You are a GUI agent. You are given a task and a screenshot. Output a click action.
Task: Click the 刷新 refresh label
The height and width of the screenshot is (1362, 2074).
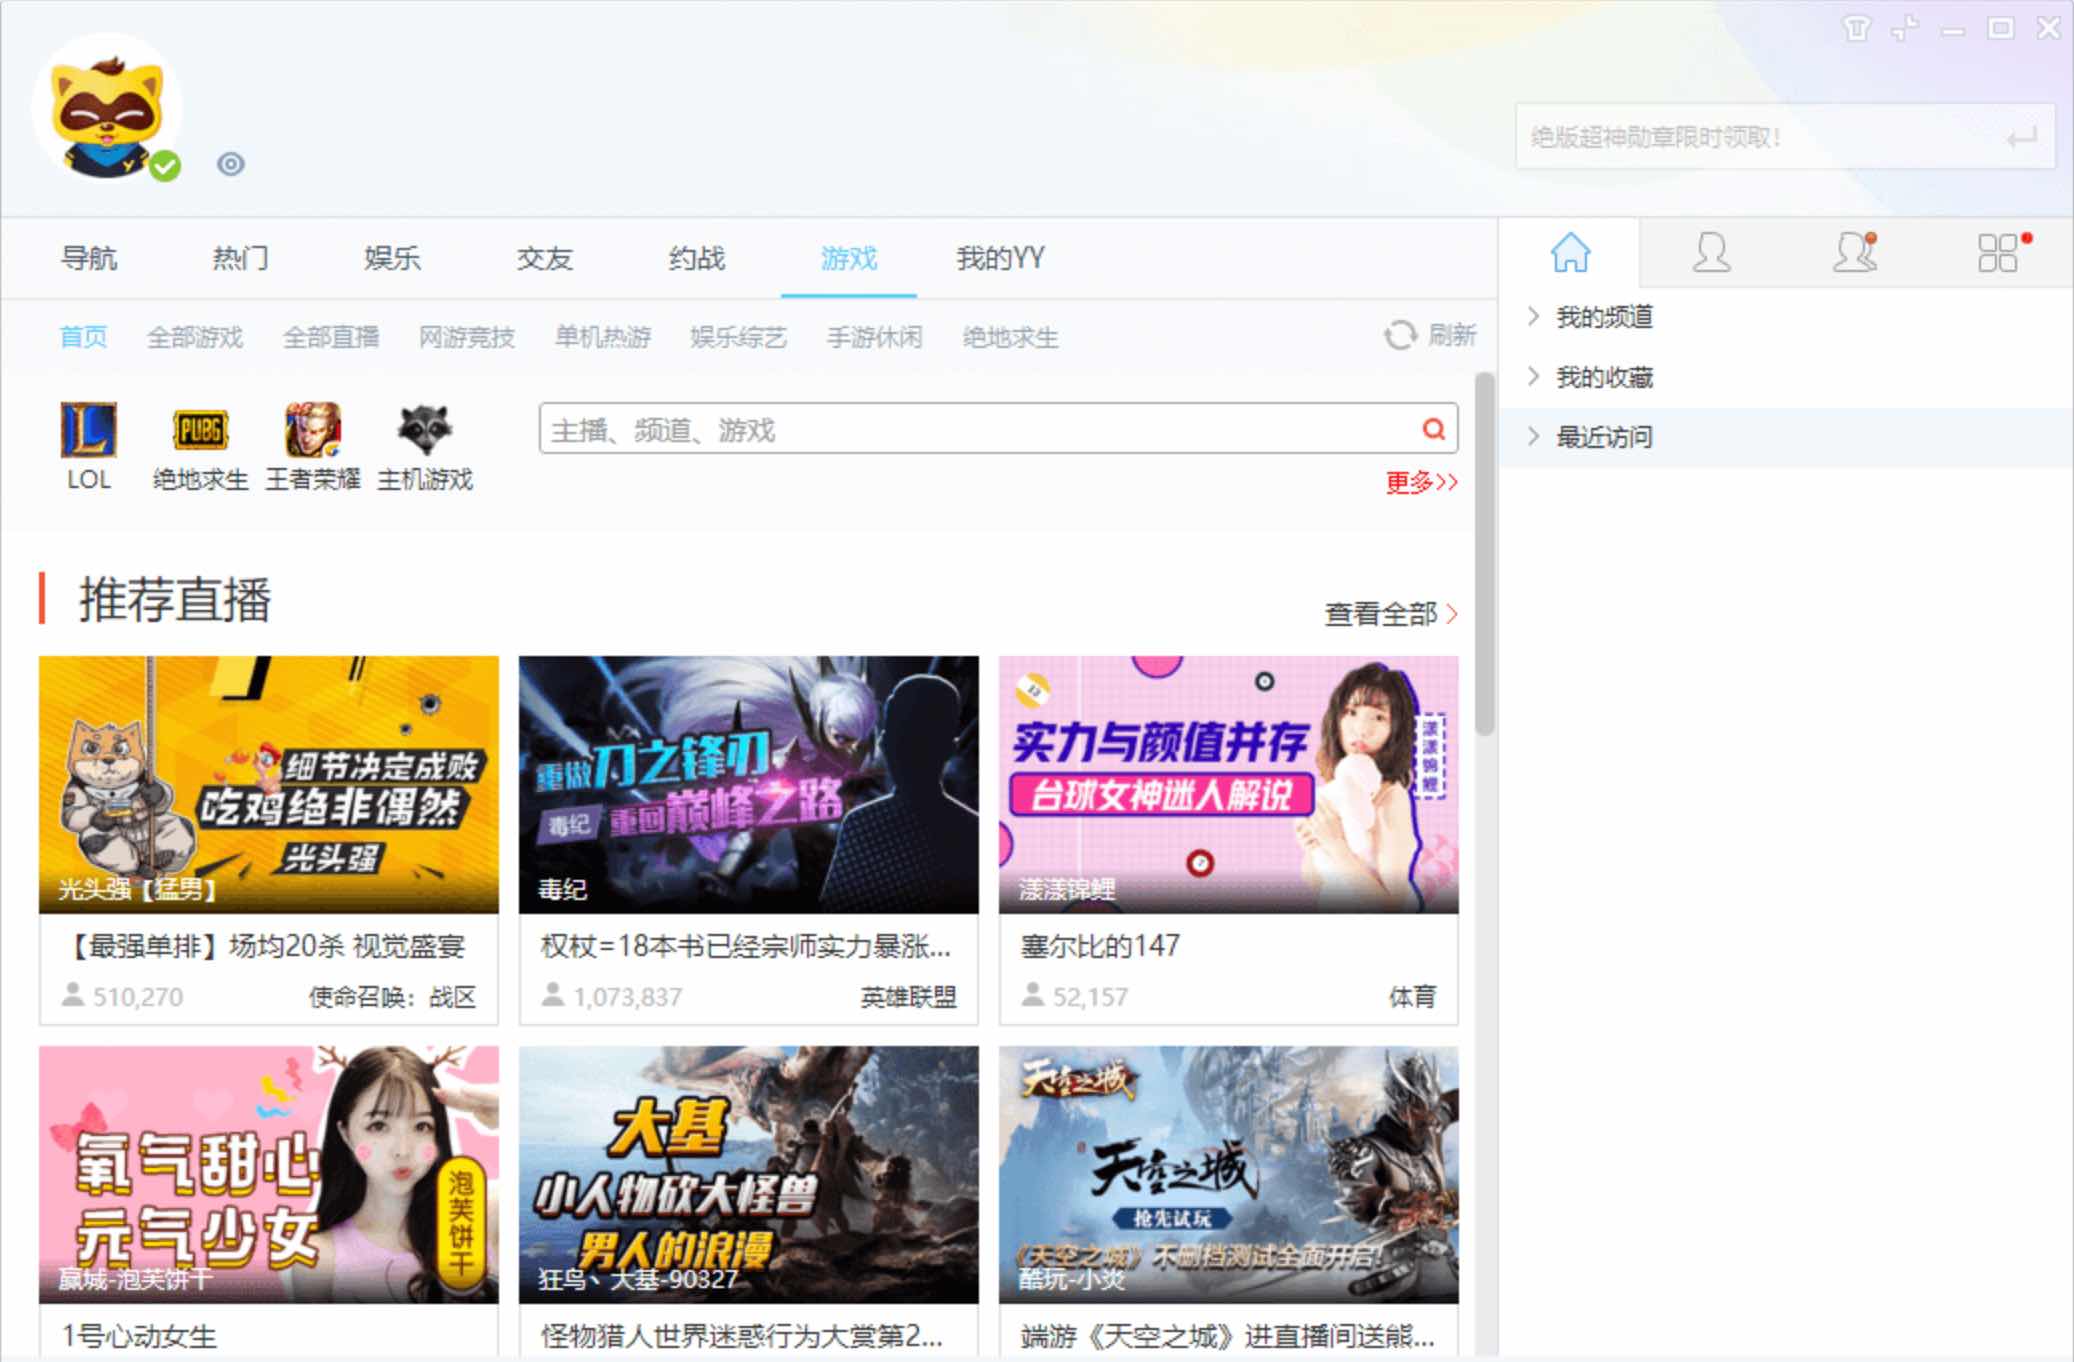click(x=1452, y=335)
